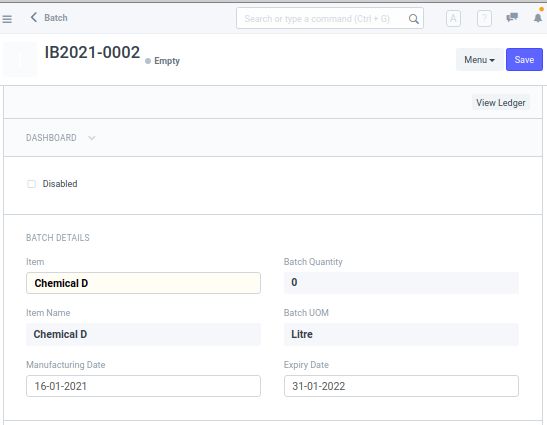Click the Empty status indicator
Viewport: 547px width, 425px height.
click(x=163, y=61)
